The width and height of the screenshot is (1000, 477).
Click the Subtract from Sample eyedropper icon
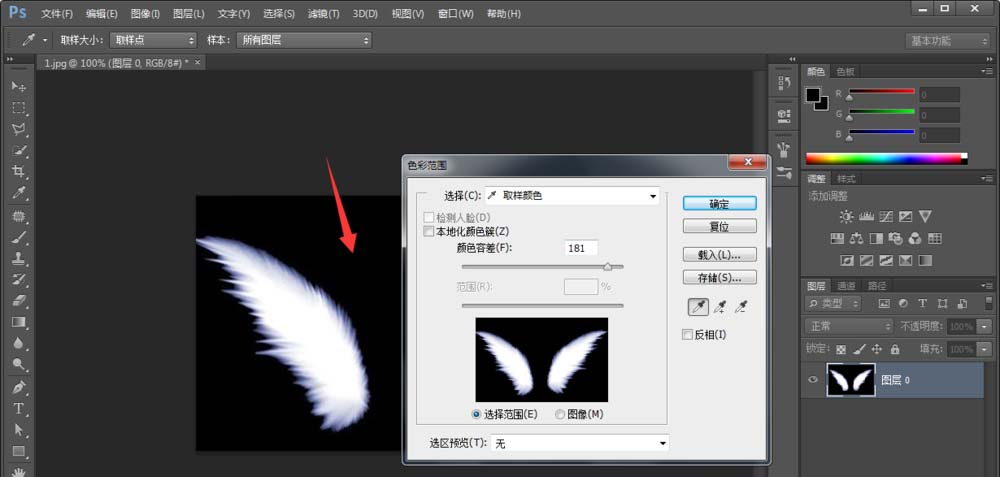(742, 306)
